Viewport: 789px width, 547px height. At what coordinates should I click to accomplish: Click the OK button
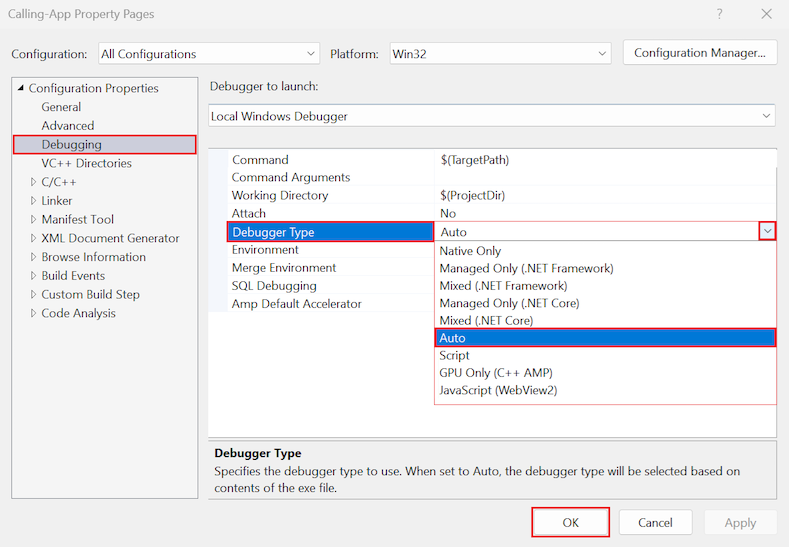[570, 522]
